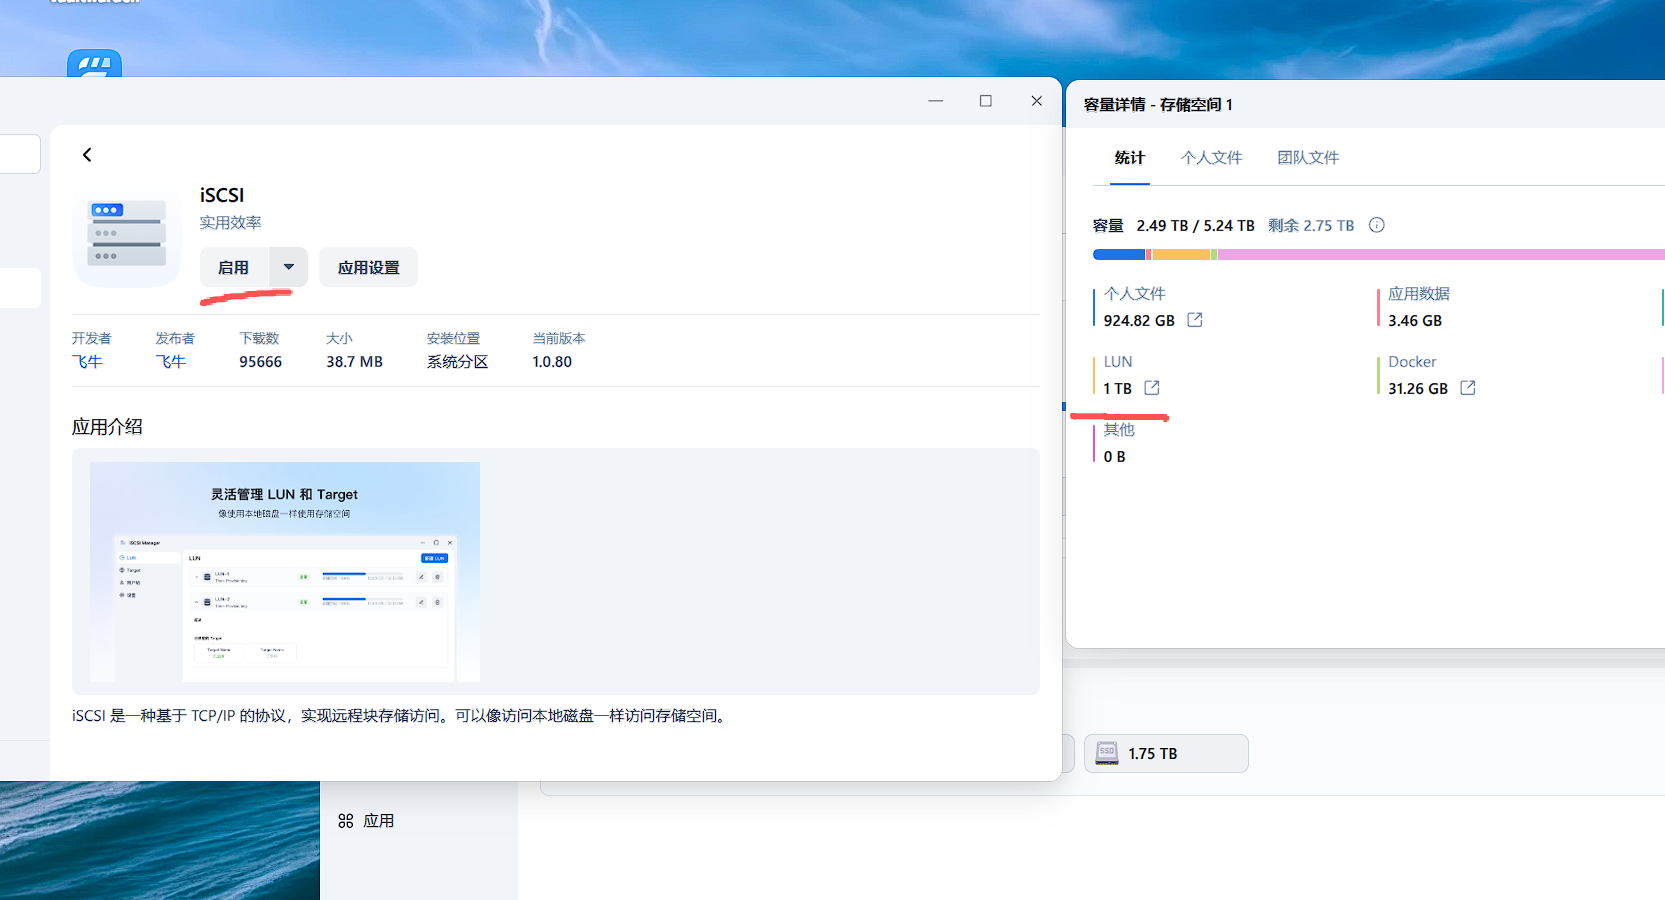Minimize the iSCSI app window
The width and height of the screenshot is (1665, 900).
pos(936,101)
